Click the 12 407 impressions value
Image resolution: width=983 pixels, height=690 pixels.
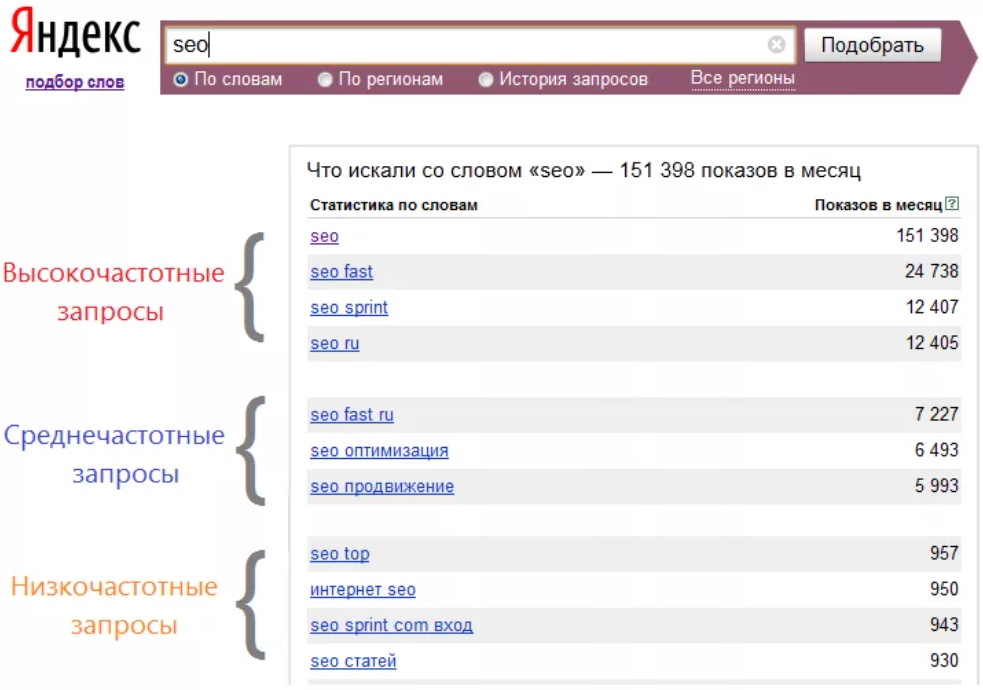pyautogui.click(x=932, y=307)
